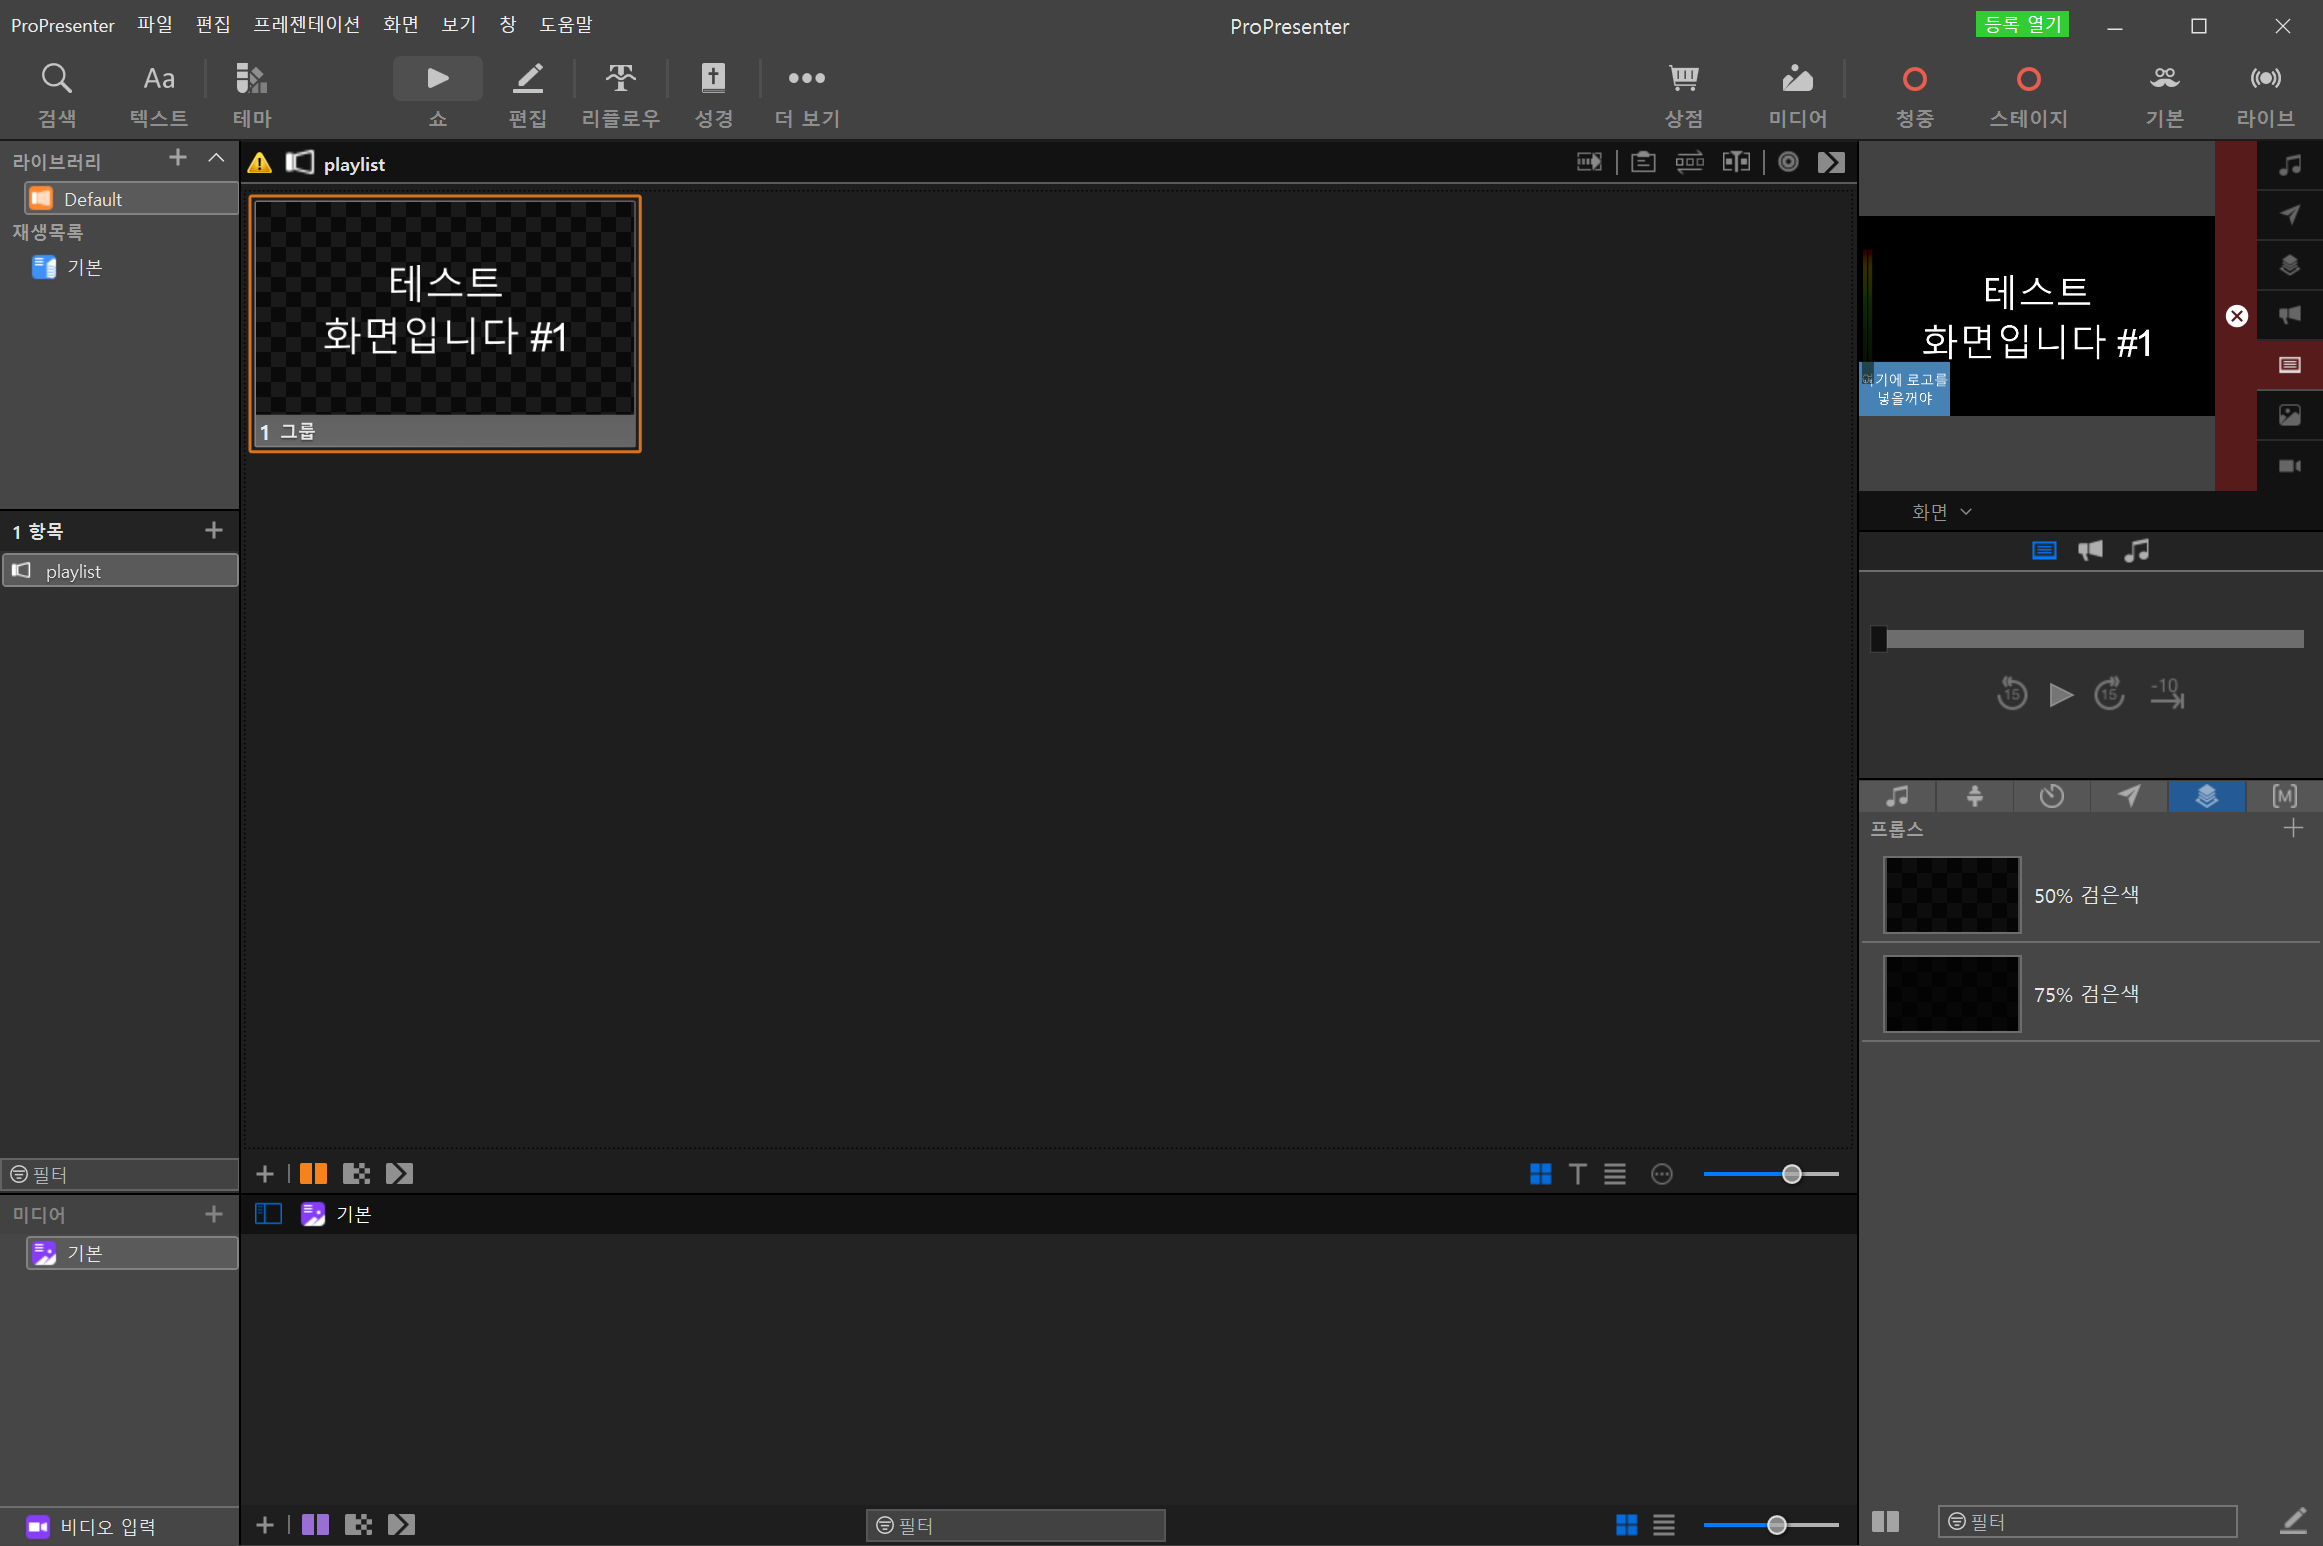Screen dimensions: 2323x1546
Task: Select the Props layers tab icon
Action: click(x=2206, y=796)
